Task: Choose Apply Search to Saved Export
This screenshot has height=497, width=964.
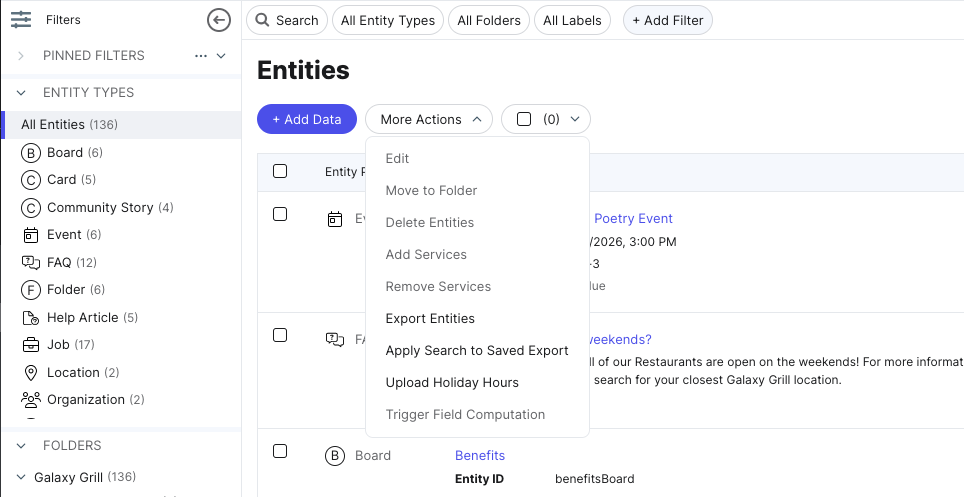Action: pyautogui.click(x=477, y=351)
